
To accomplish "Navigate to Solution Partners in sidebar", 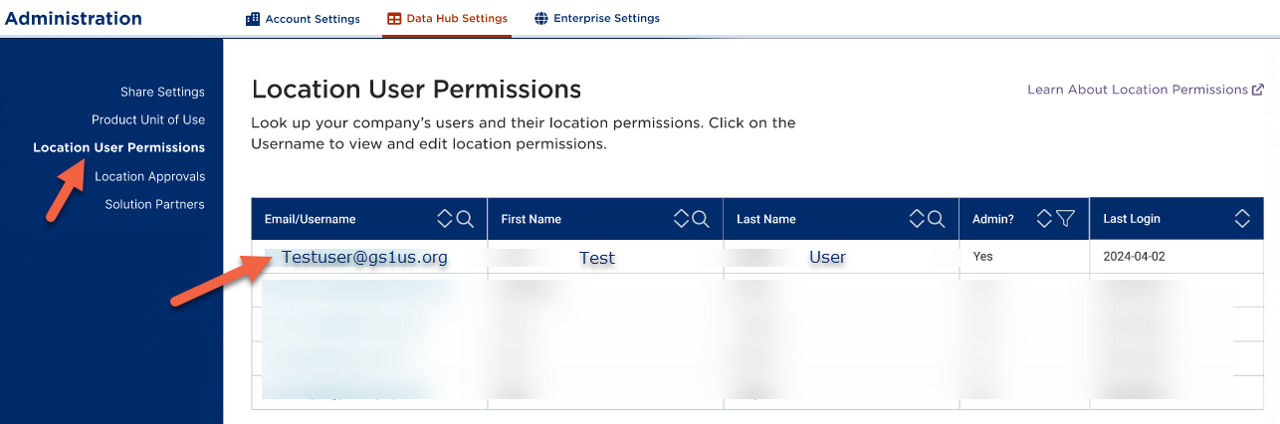I will (154, 205).
